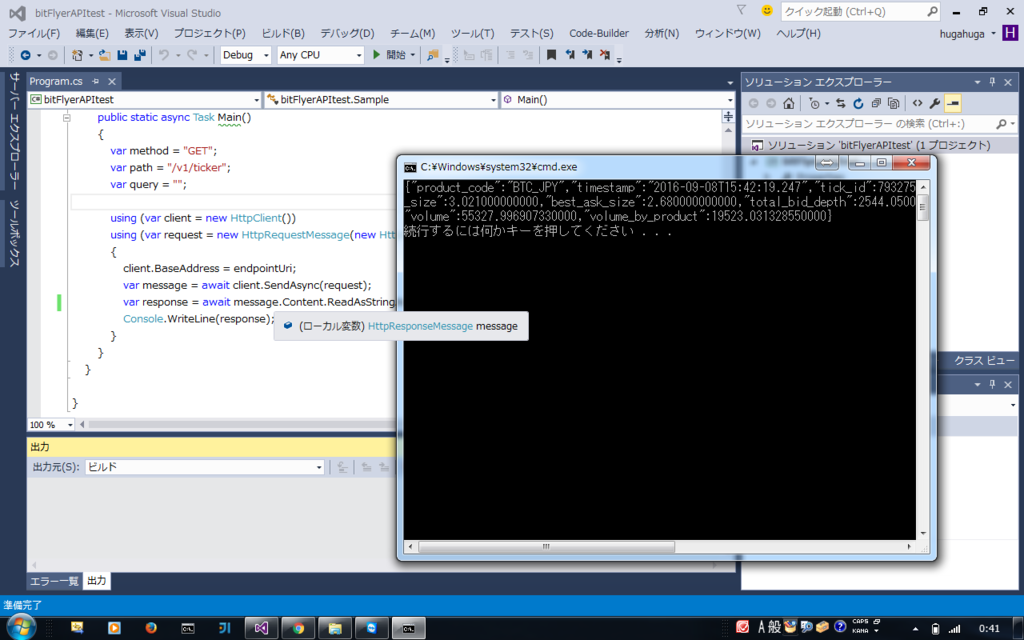Send feedback using the smiley icon
Viewport: 1024px width, 640px height.
tap(767, 10)
